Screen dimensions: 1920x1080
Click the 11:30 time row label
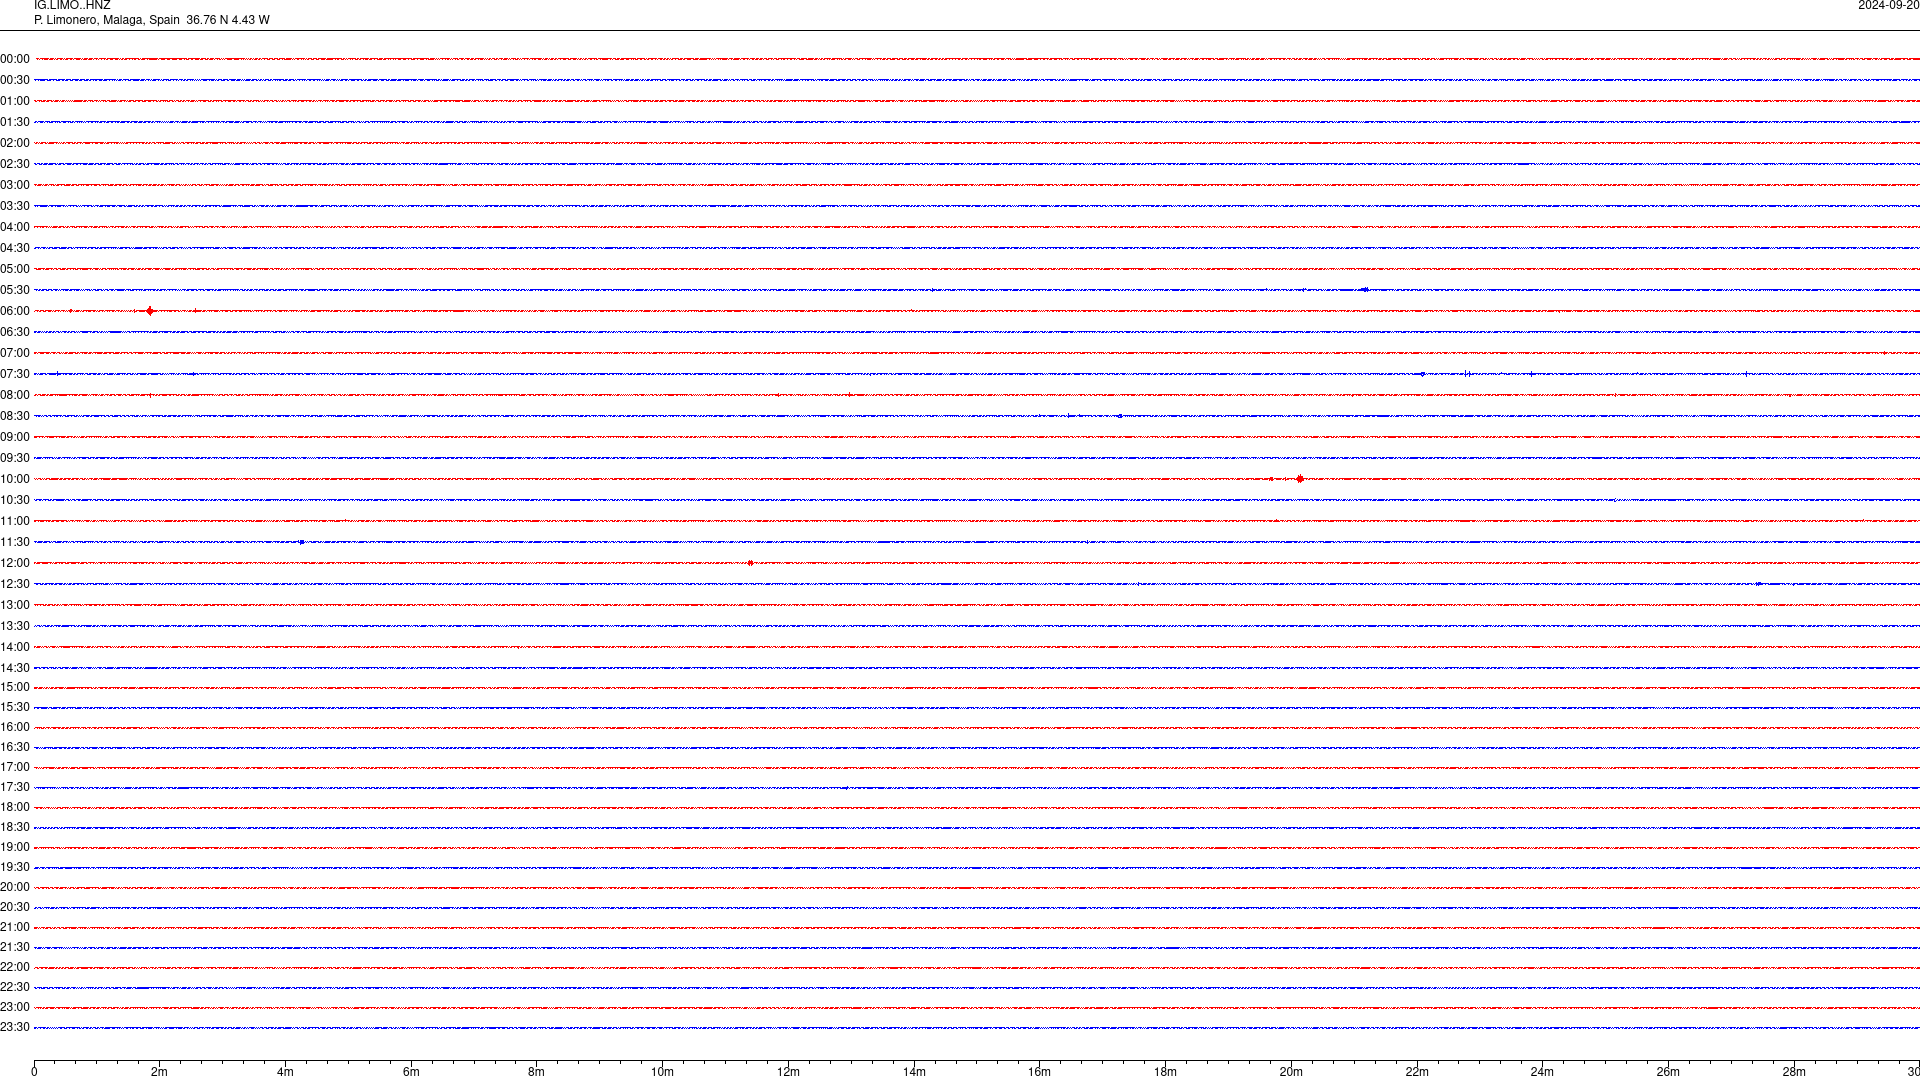click(15, 542)
